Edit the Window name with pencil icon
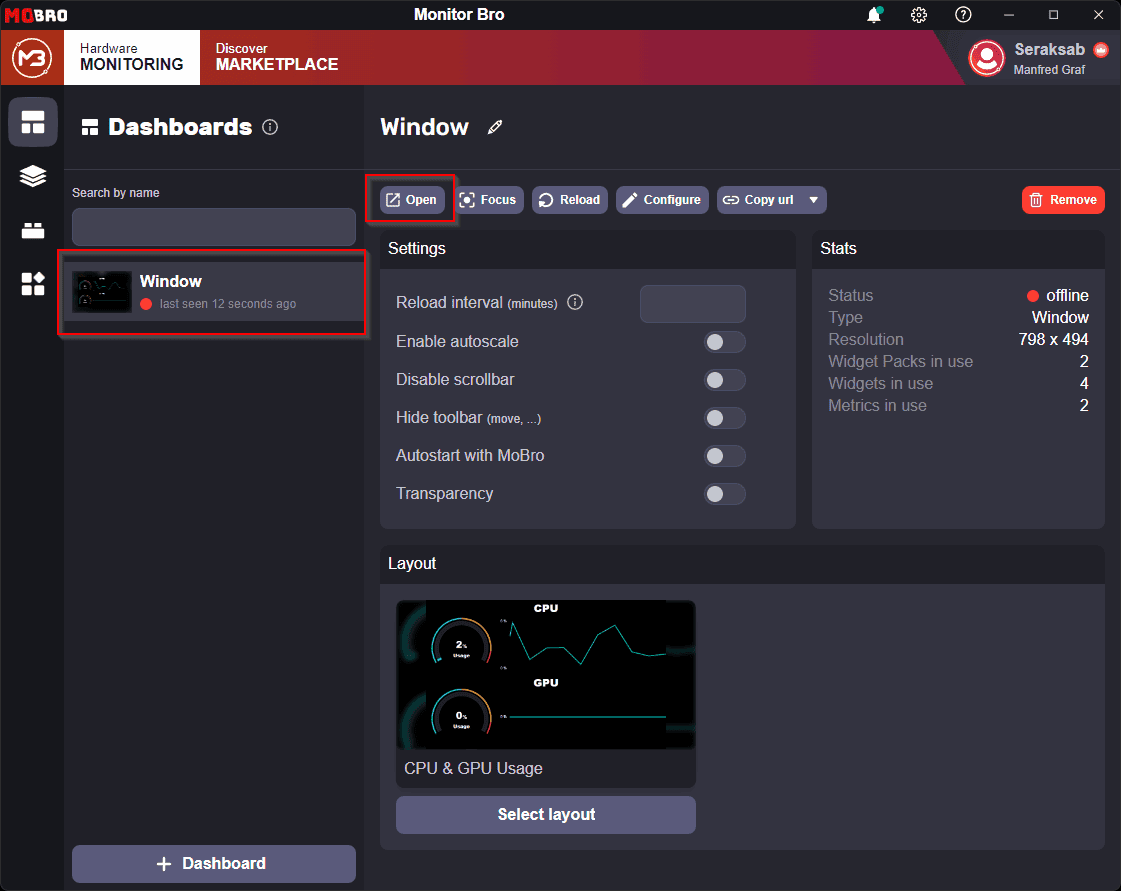The width and height of the screenshot is (1121, 891). 495,127
